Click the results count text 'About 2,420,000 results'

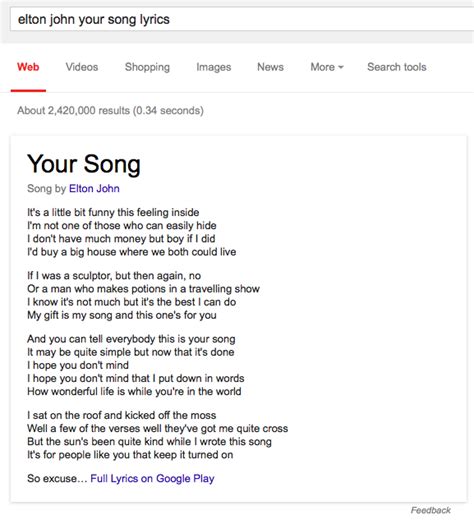pos(74,110)
